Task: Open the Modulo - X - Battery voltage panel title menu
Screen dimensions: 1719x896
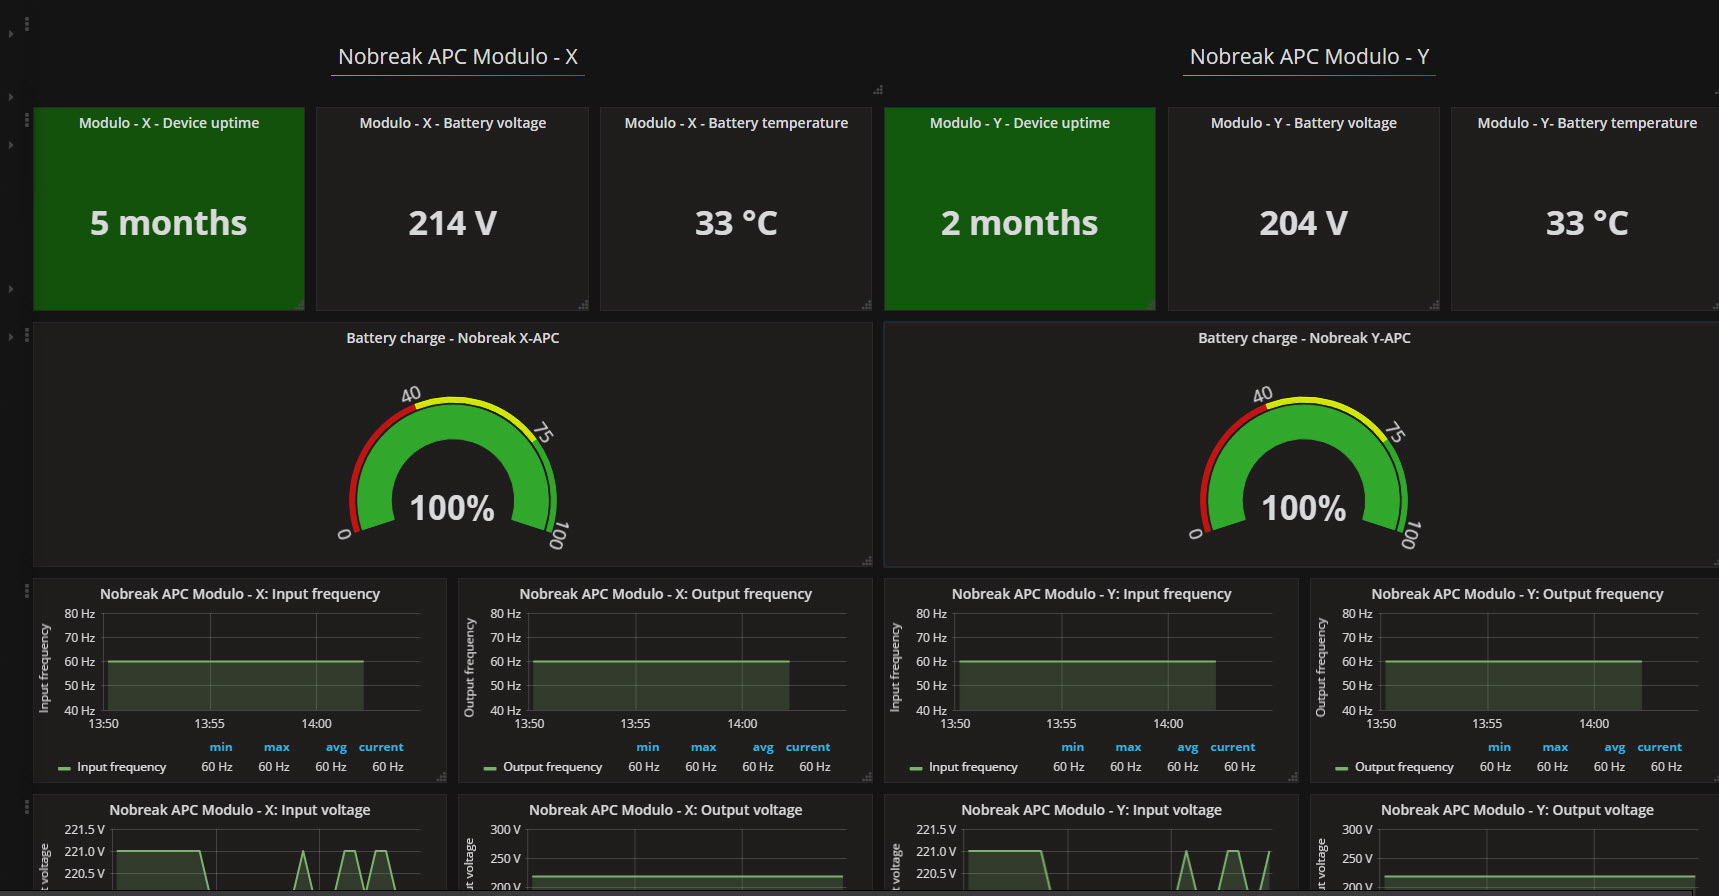Action: pyautogui.click(x=453, y=123)
